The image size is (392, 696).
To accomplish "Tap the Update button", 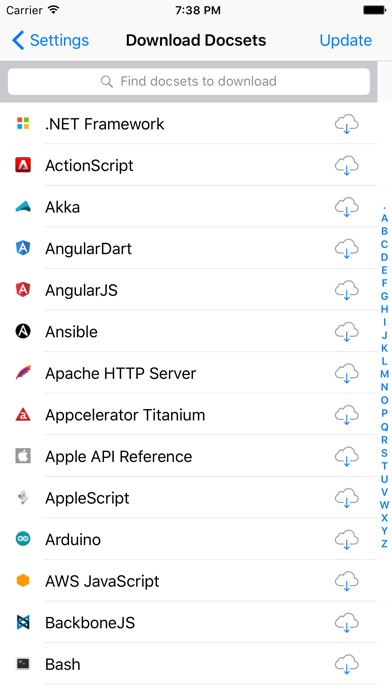I will click(345, 40).
